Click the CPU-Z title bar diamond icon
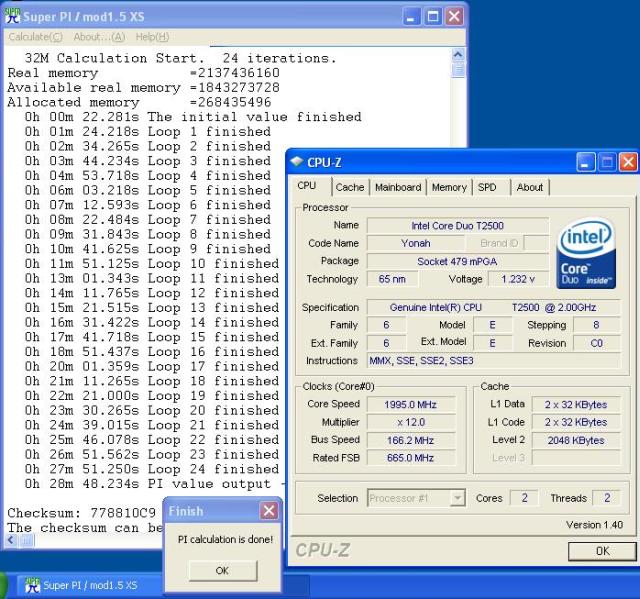The width and height of the screenshot is (640, 599). (x=296, y=162)
